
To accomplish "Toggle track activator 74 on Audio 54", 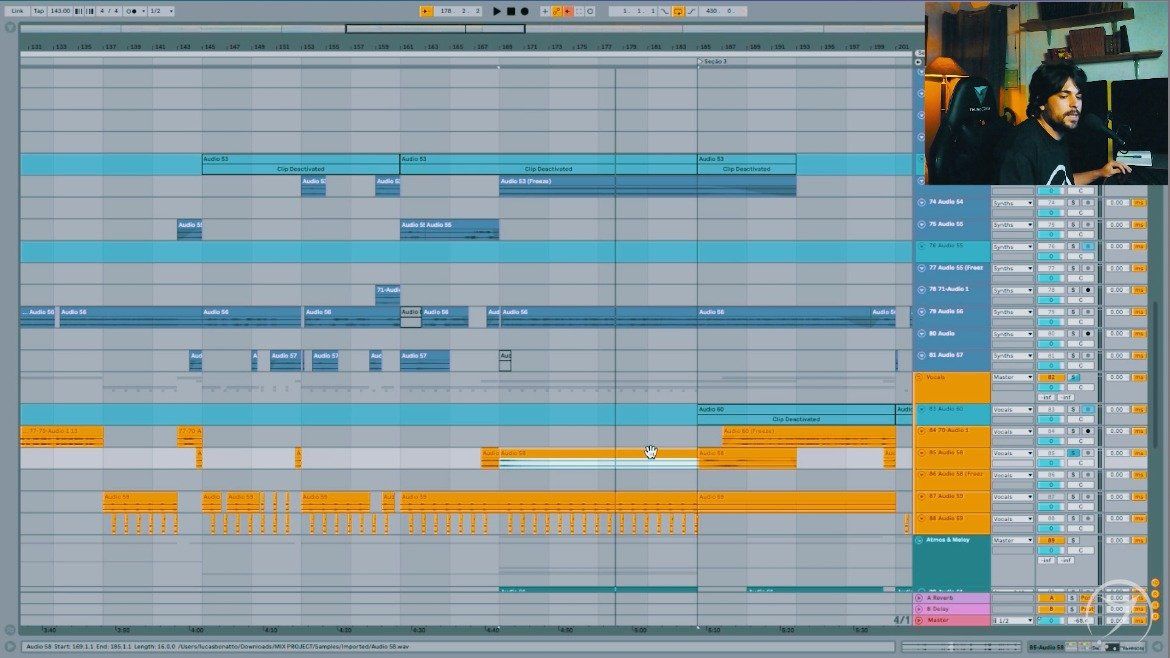I will tap(1051, 203).
